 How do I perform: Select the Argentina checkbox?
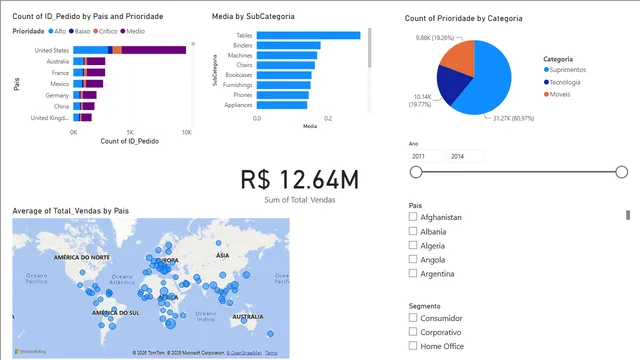coord(413,273)
